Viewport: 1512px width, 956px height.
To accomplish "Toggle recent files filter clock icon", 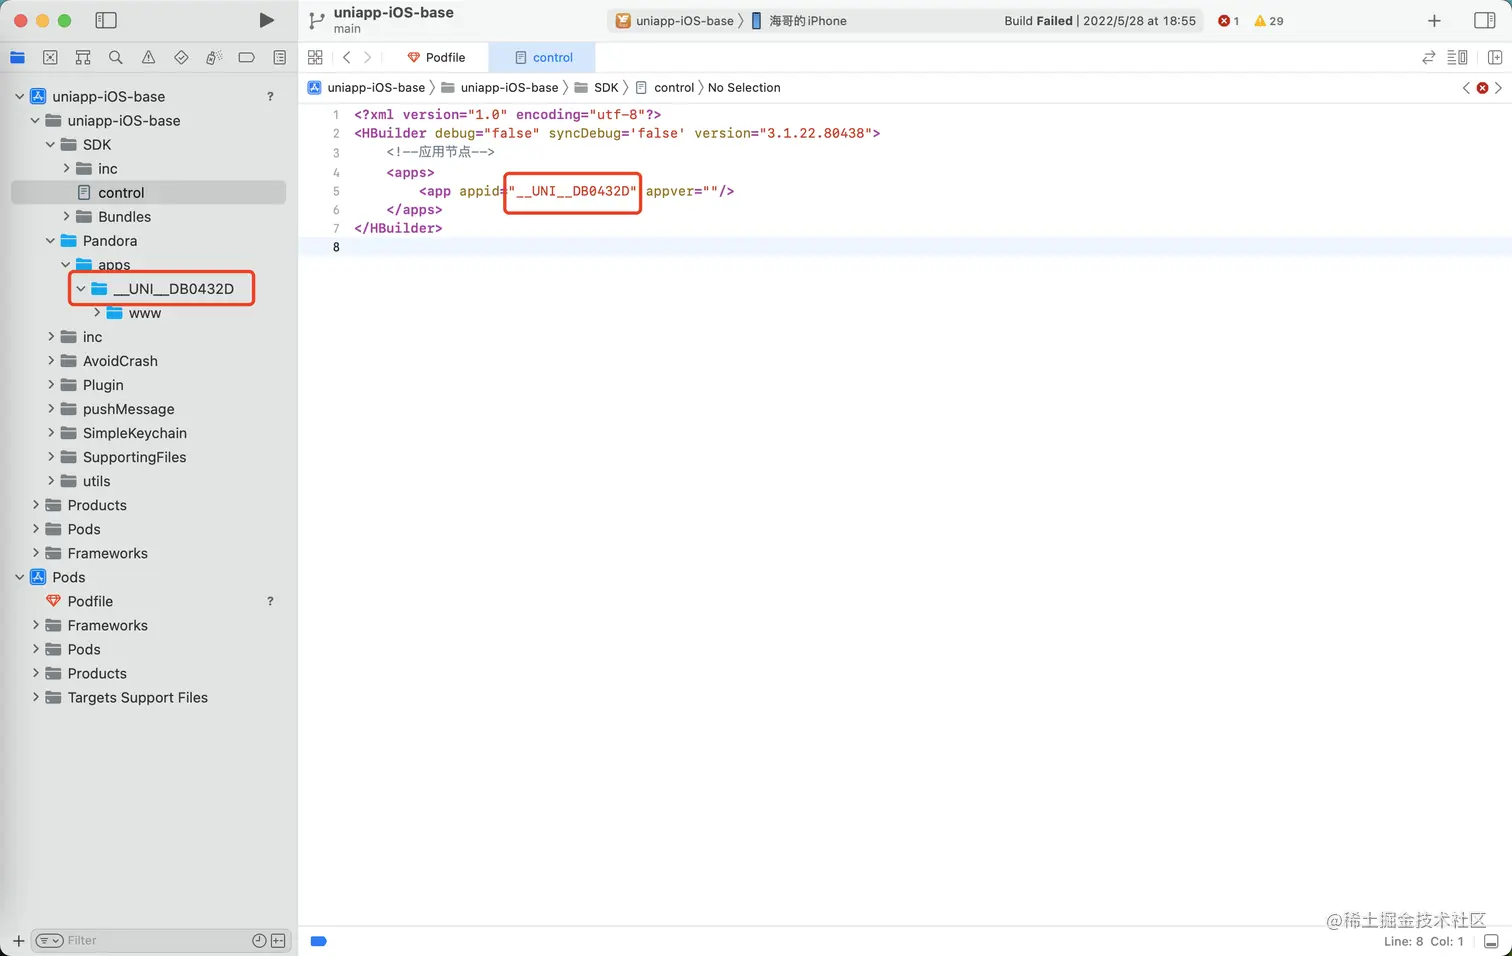I will (x=259, y=940).
